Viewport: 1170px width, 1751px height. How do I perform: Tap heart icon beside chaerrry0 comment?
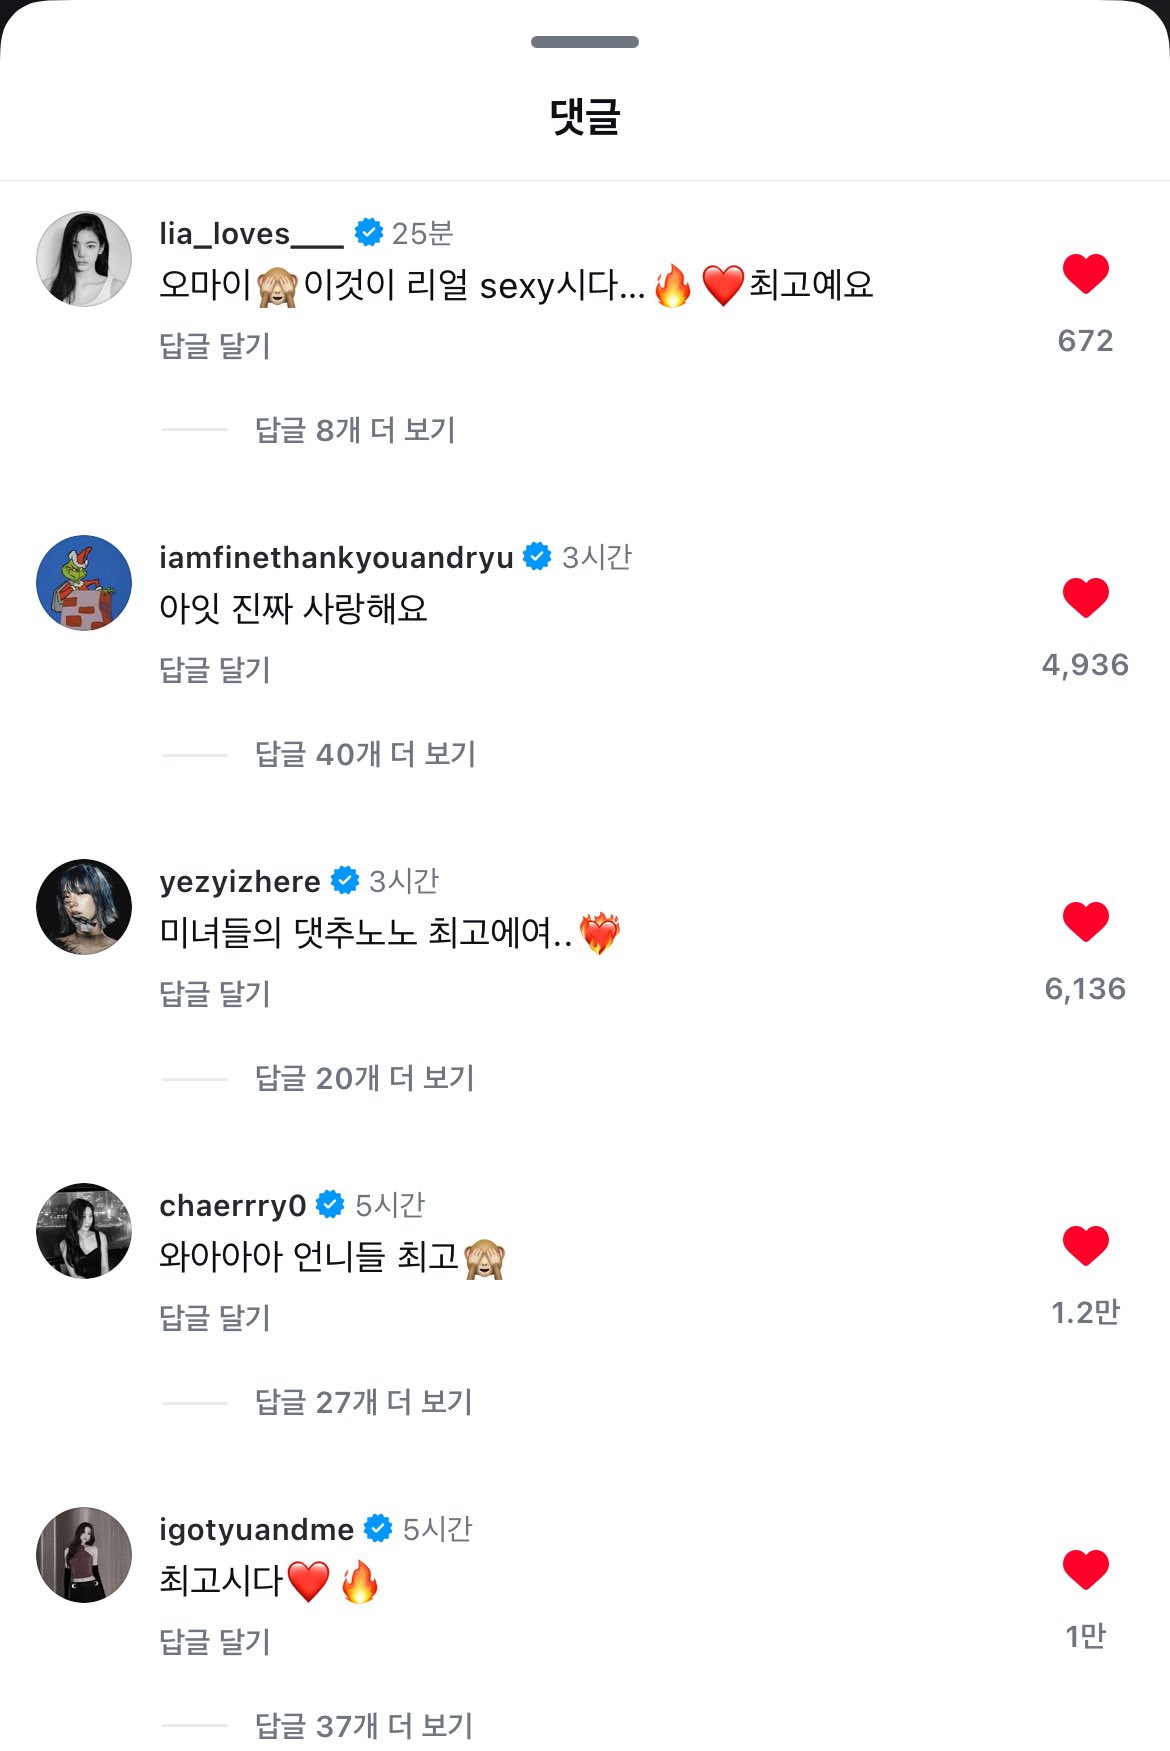coord(1085,1246)
